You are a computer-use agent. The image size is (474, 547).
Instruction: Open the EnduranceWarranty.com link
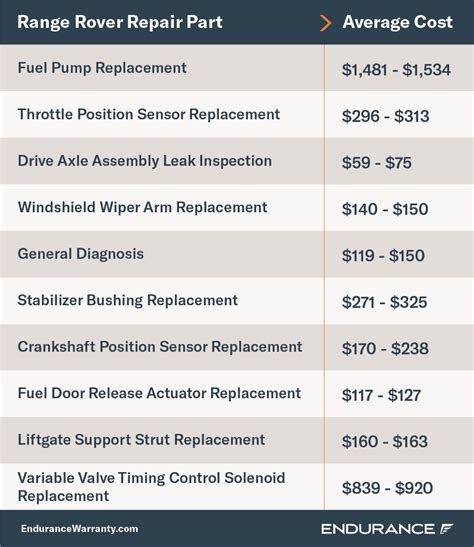click(80, 529)
